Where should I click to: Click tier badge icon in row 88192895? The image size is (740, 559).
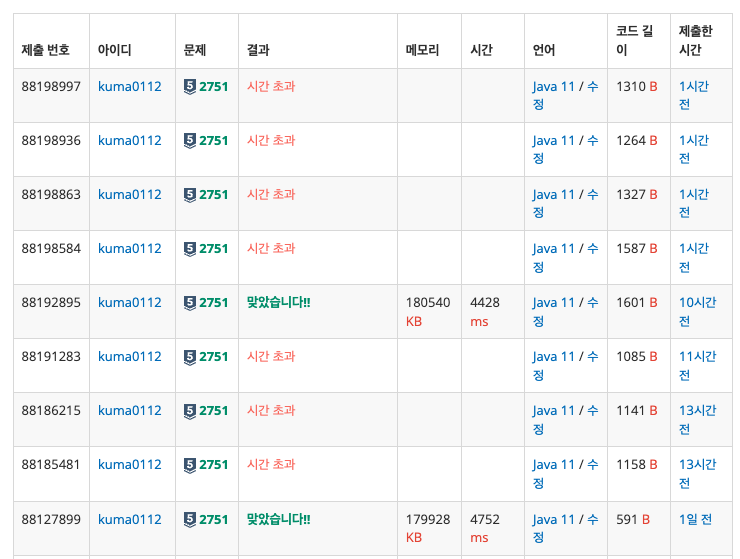pos(190,303)
